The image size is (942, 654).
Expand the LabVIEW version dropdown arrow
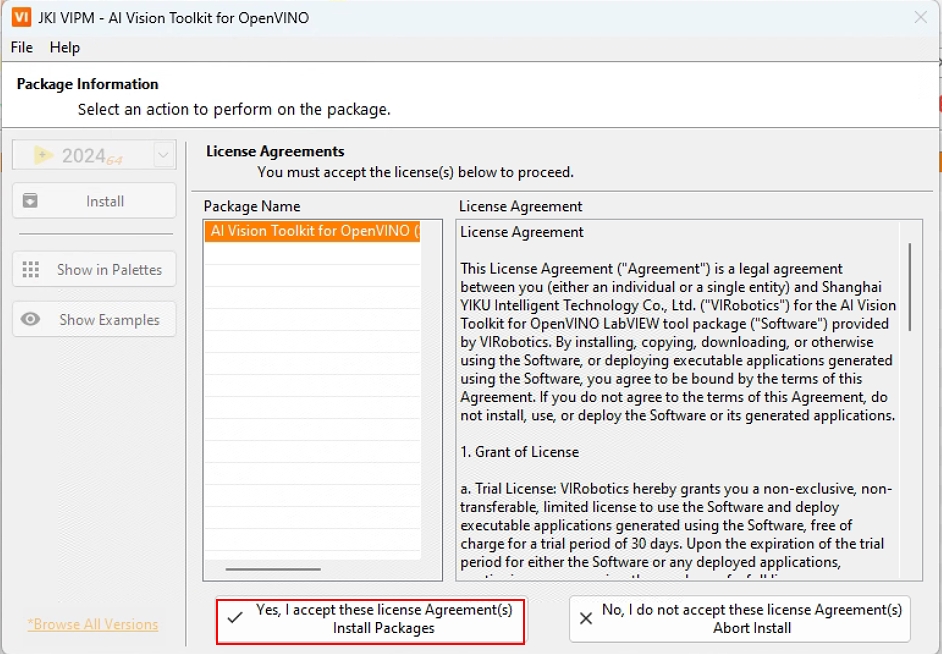163,155
